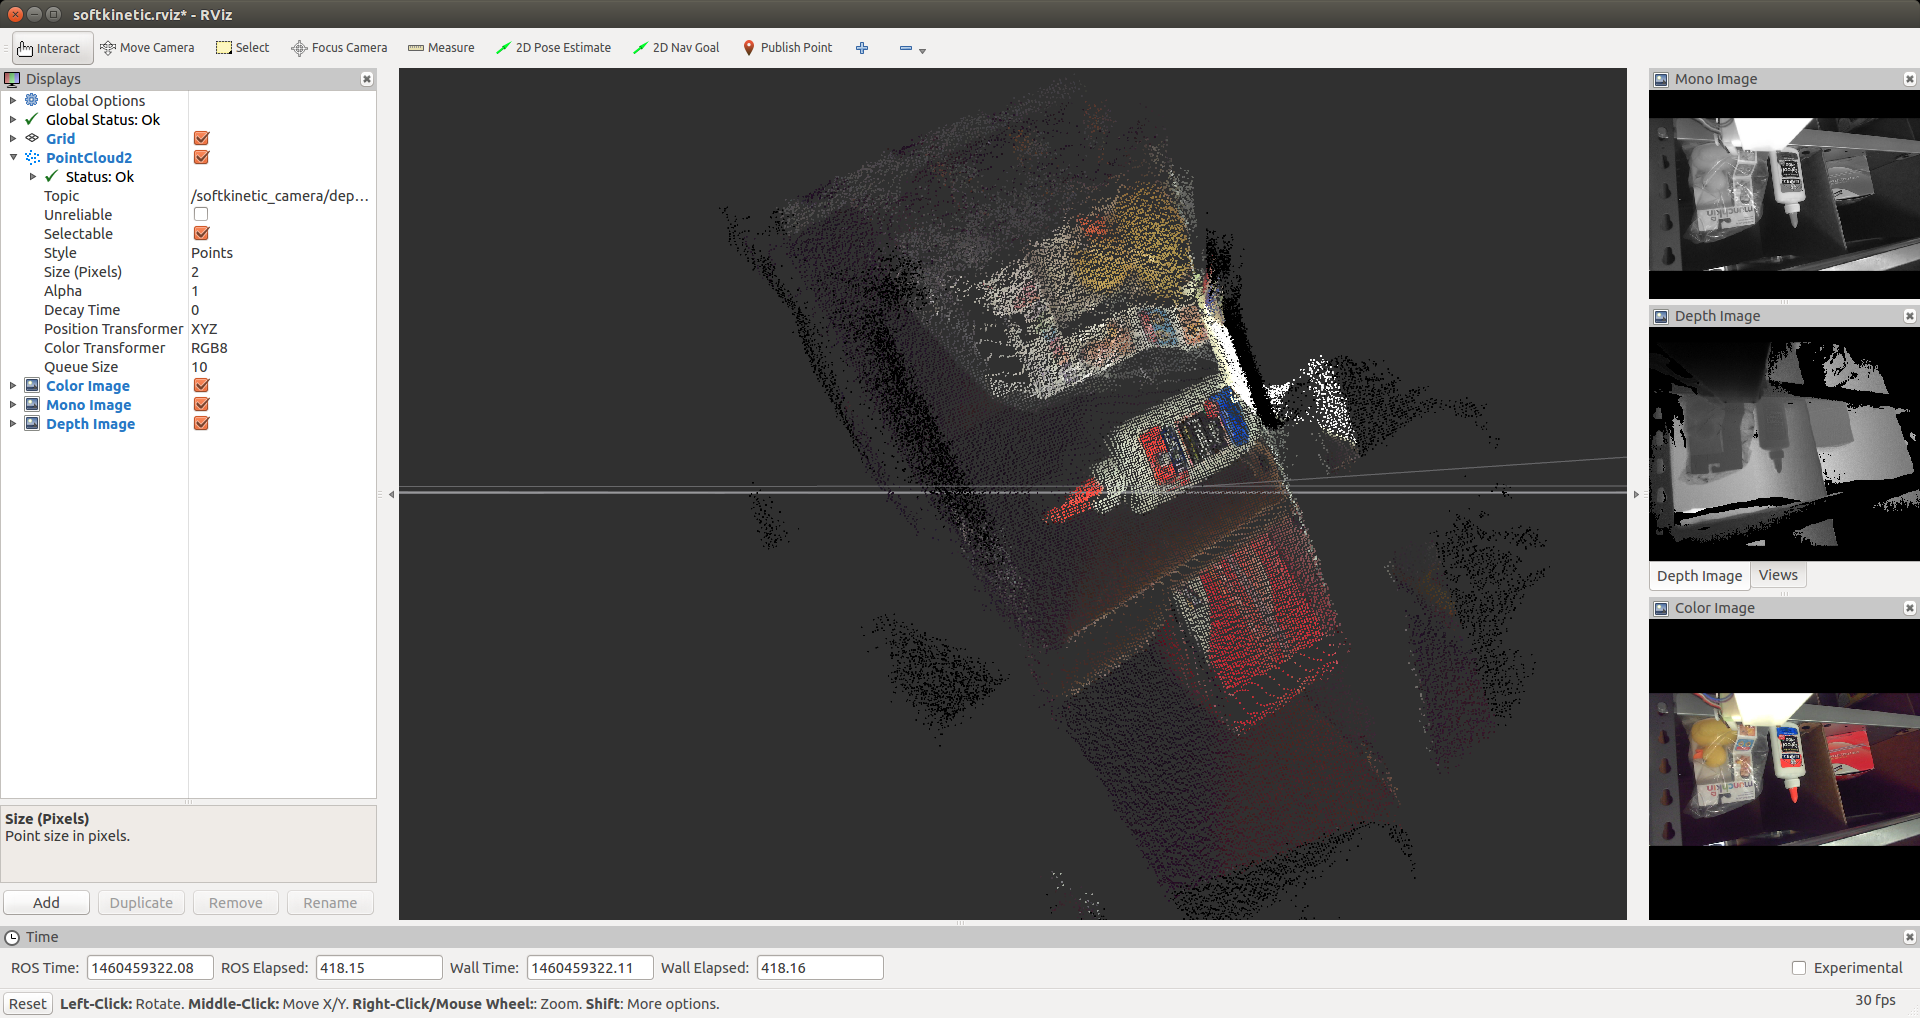Expand the Global Status tree item
1920x1018 pixels.
pyautogui.click(x=13, y=119)
